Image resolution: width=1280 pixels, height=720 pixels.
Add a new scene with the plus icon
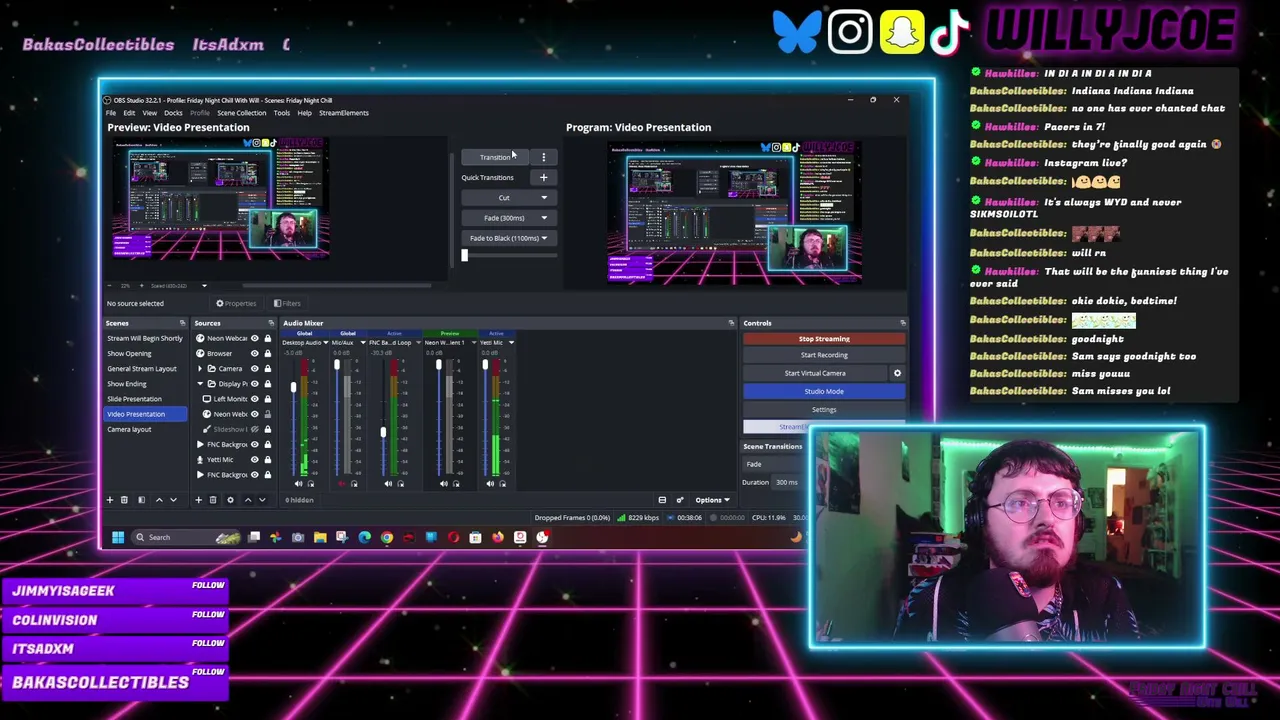[x=110, y=500]
